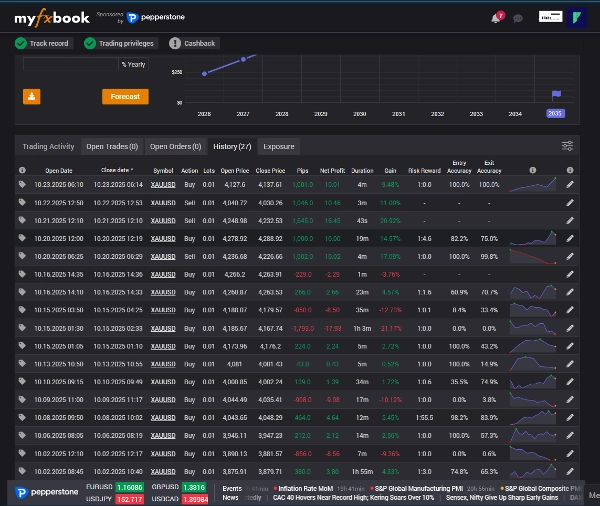
Task: Switch to the Exposure tab
Action: [278, 146]
